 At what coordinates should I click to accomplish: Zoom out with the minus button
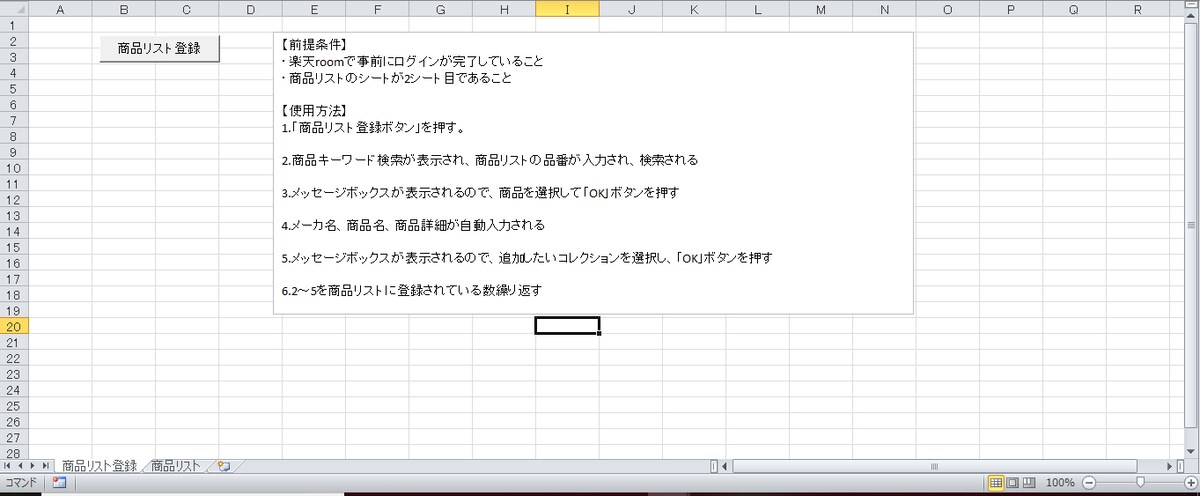click(x=1089, y=483)
